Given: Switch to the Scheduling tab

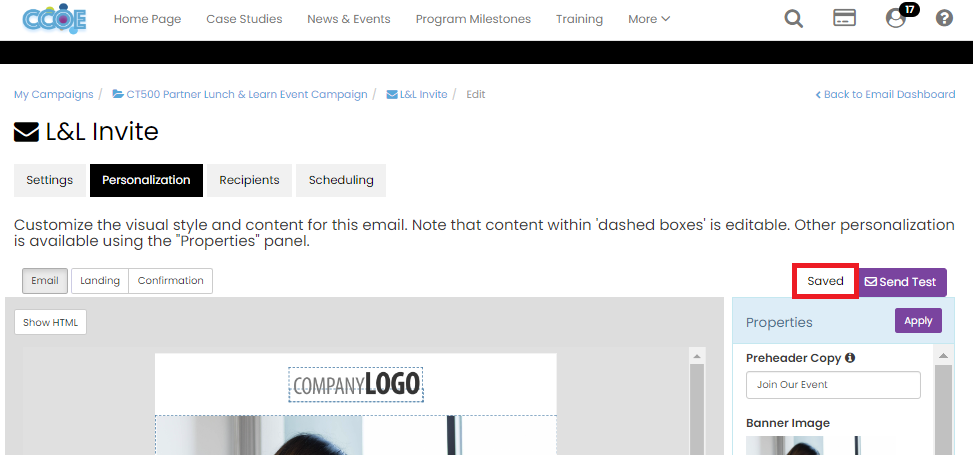Looking at the screenshot, I should 341,180.
